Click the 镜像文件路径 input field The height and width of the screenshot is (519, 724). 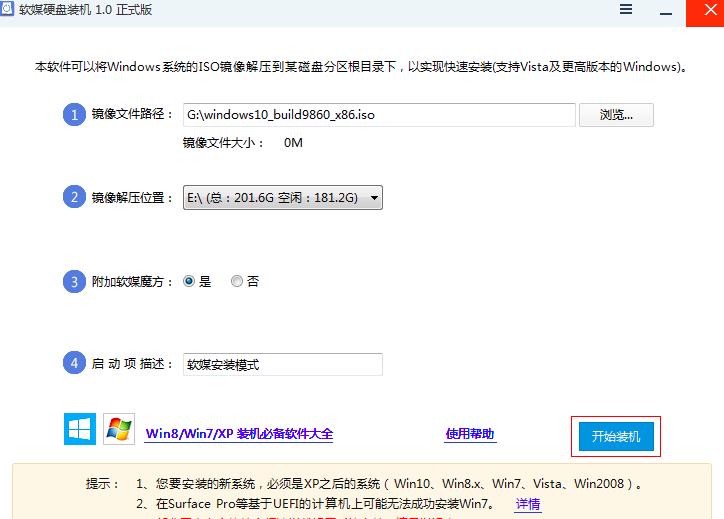[379, 115]
